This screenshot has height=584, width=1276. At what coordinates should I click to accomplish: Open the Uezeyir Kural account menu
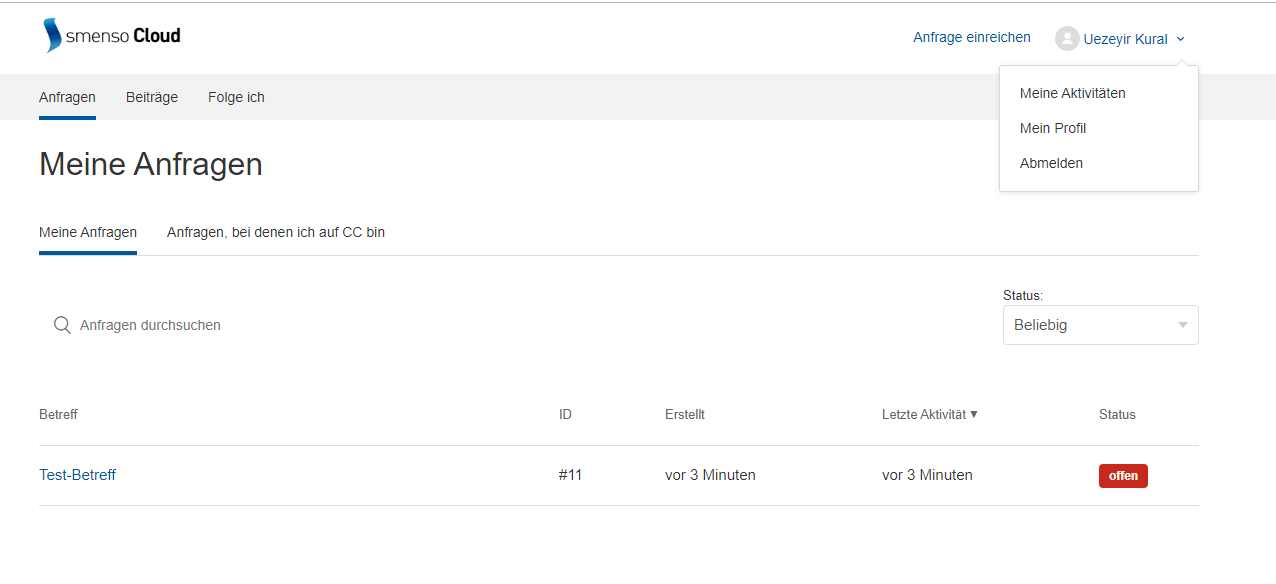pyautogui.click(x=1121, y=39)
